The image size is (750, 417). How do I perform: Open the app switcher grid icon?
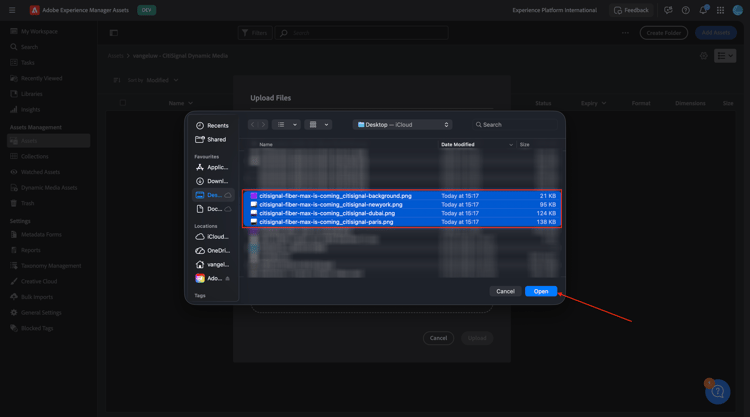720,10
